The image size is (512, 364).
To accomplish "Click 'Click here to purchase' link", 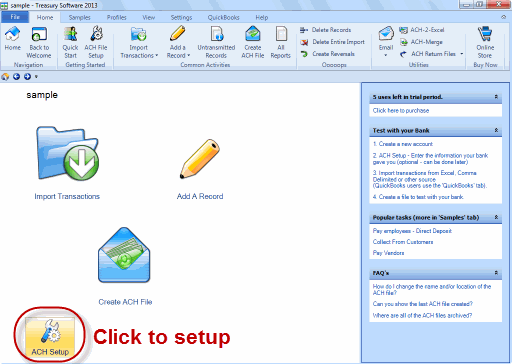I will point(401,111).
